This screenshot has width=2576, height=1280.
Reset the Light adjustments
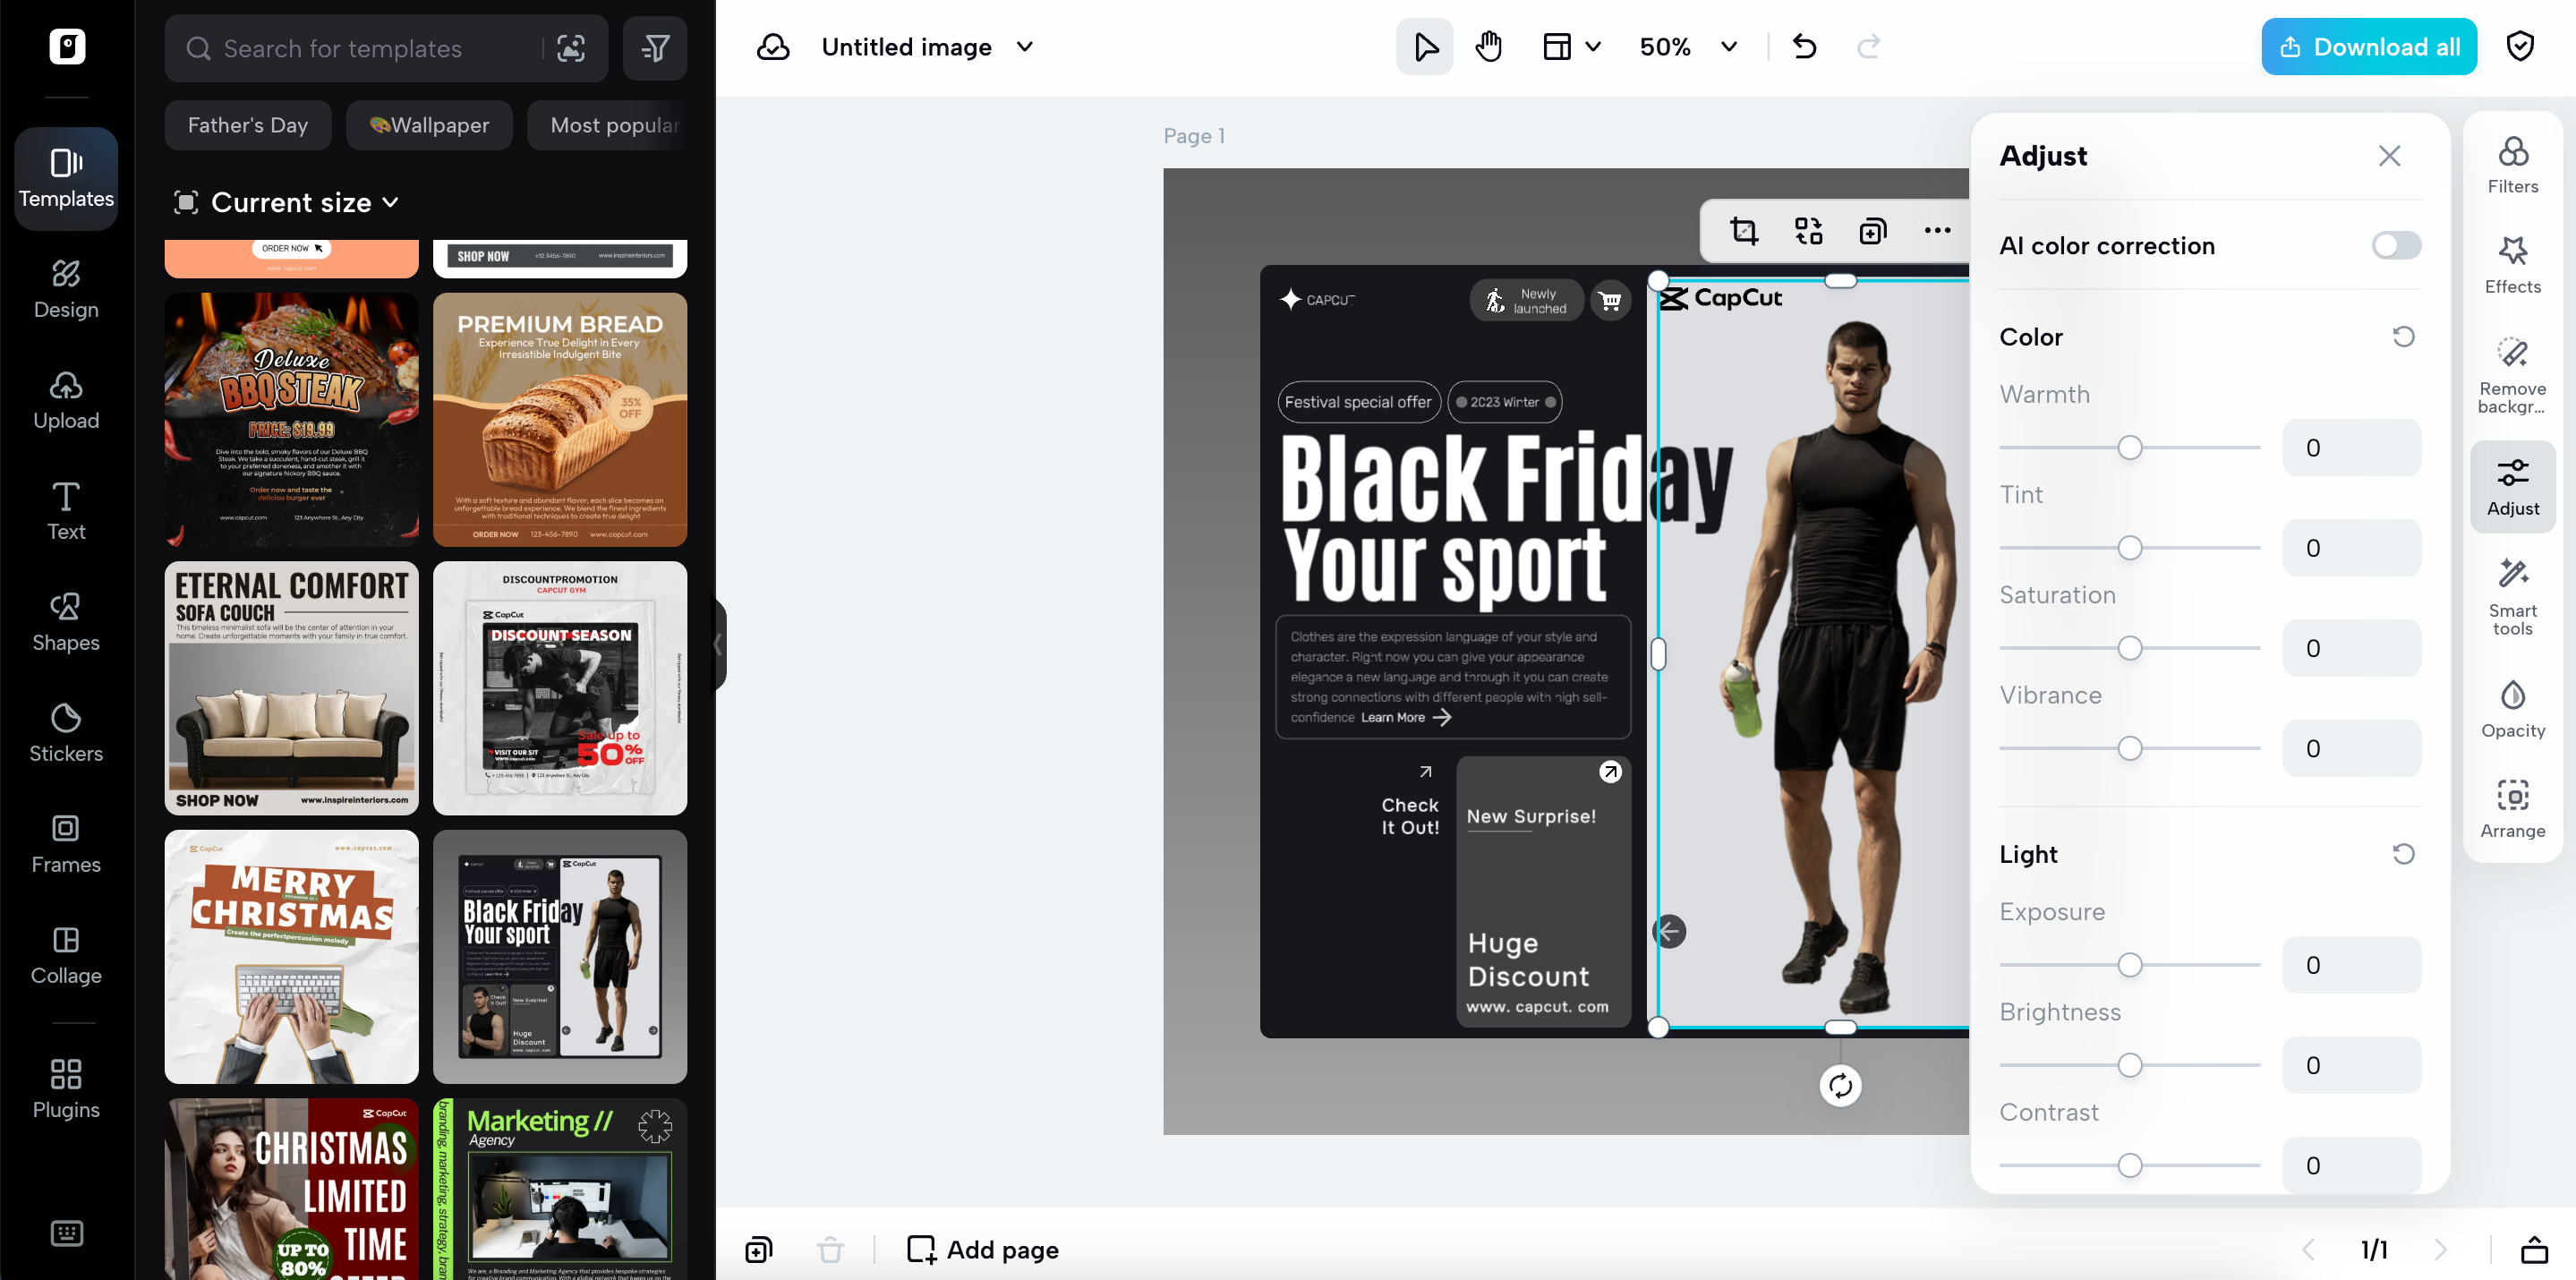(x=2404, y=854)
